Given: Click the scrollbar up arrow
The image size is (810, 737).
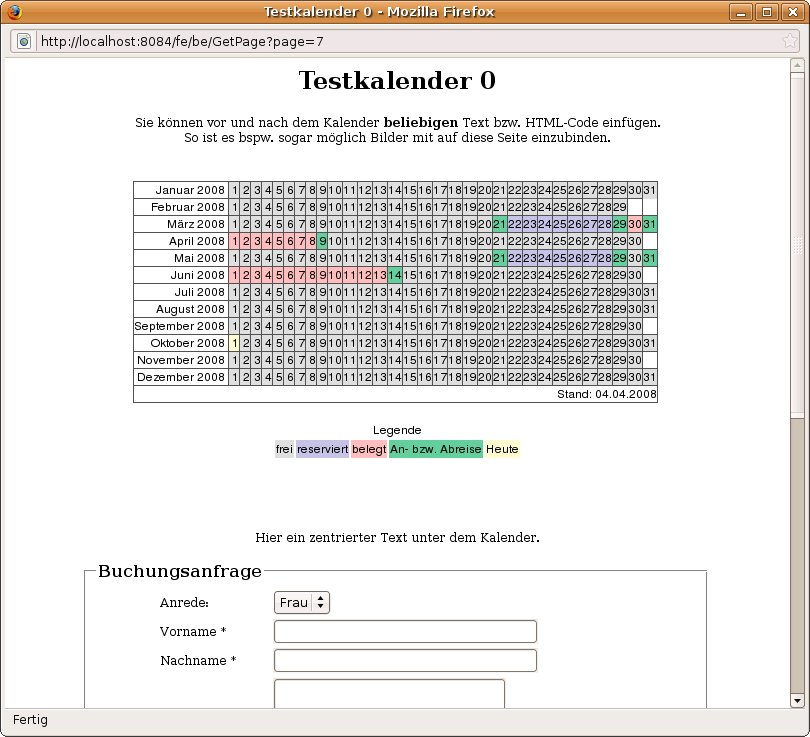Looking at the screenshot, I should pos(797,66).
